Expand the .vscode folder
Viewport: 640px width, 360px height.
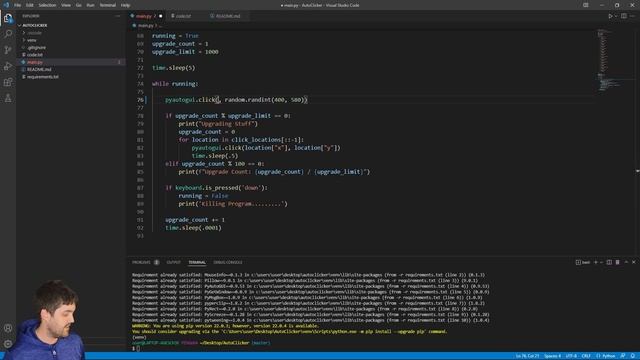coord(33,33)
